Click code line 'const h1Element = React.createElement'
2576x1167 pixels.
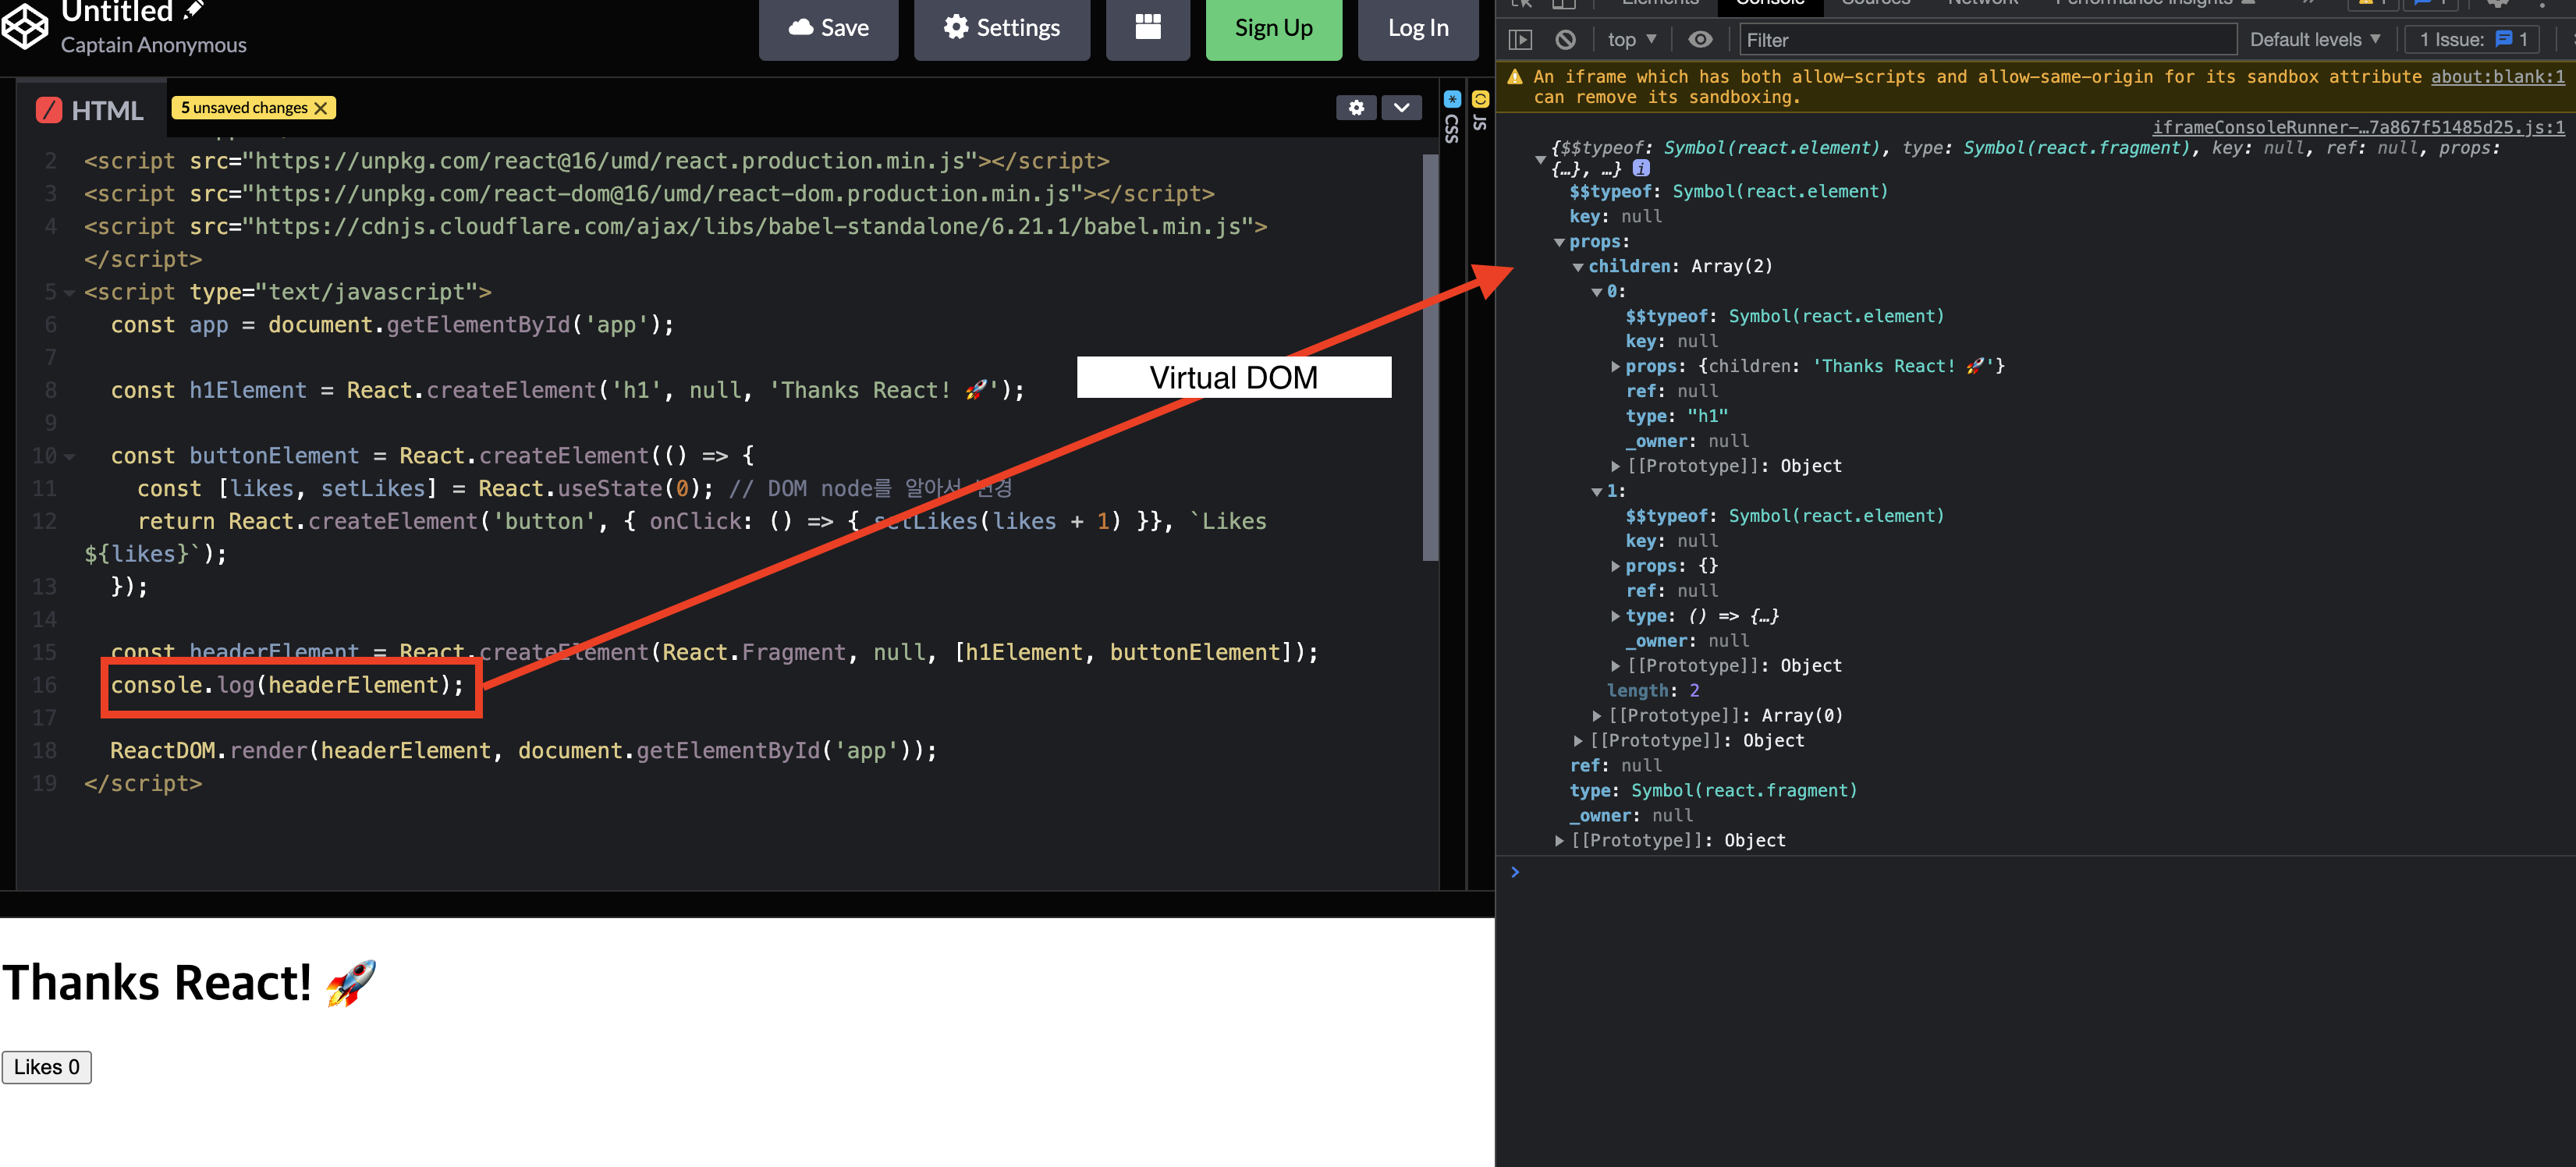pos(567,391)
